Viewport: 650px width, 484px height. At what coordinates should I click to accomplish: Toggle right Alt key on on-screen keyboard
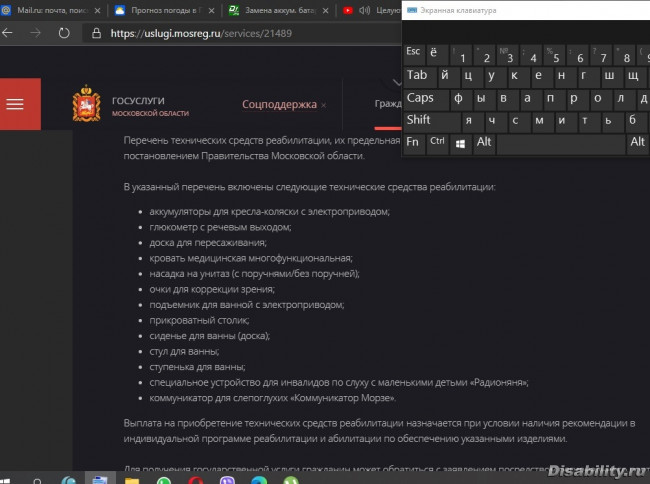[638, 144]
